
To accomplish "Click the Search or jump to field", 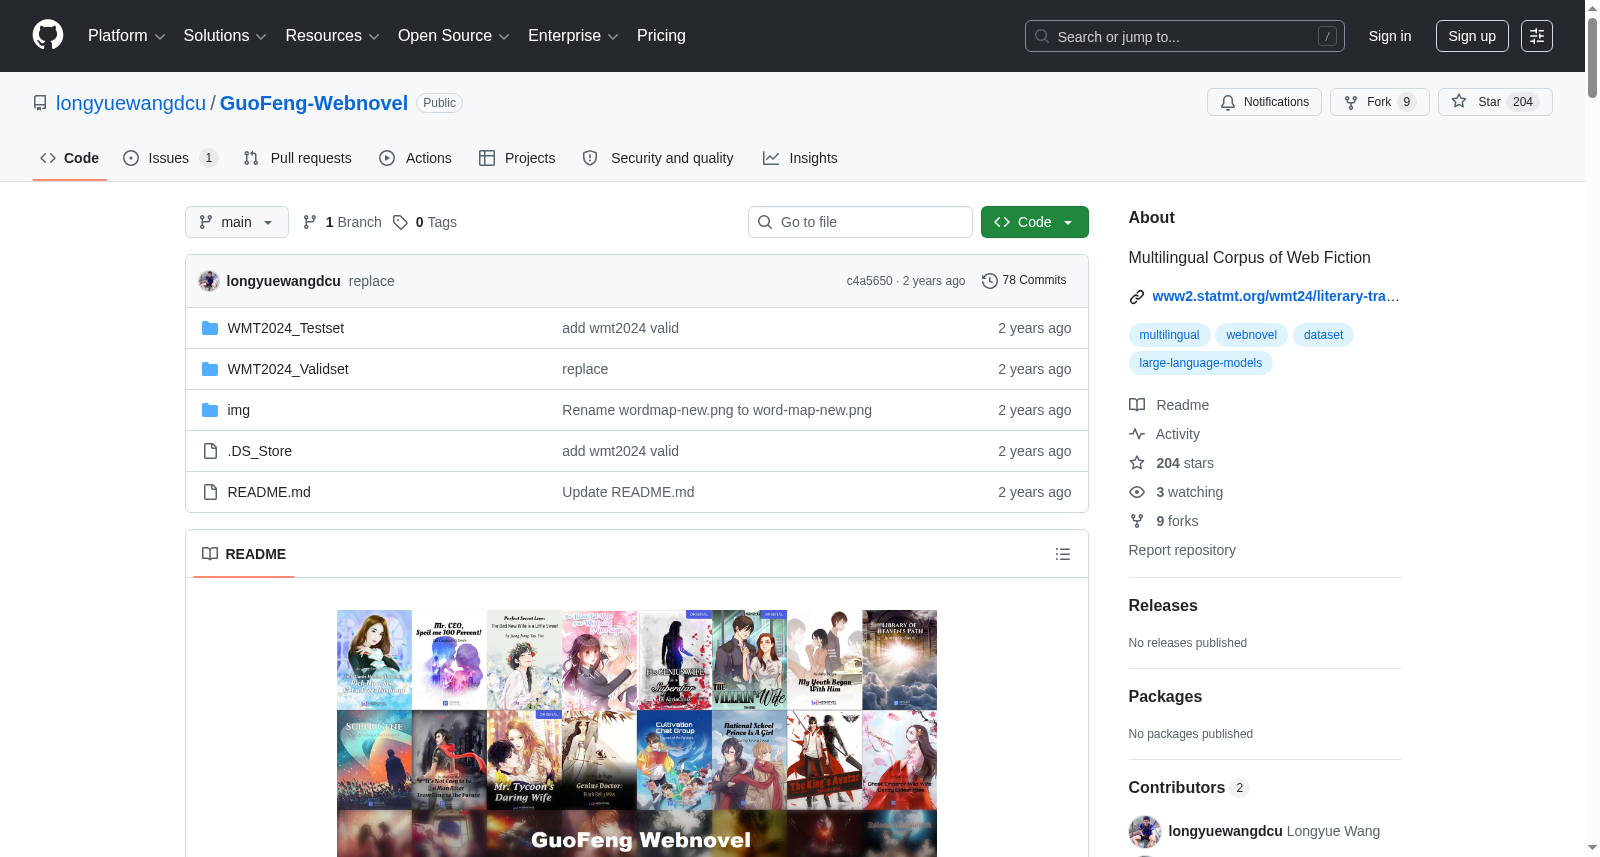I will point(1185,36).
